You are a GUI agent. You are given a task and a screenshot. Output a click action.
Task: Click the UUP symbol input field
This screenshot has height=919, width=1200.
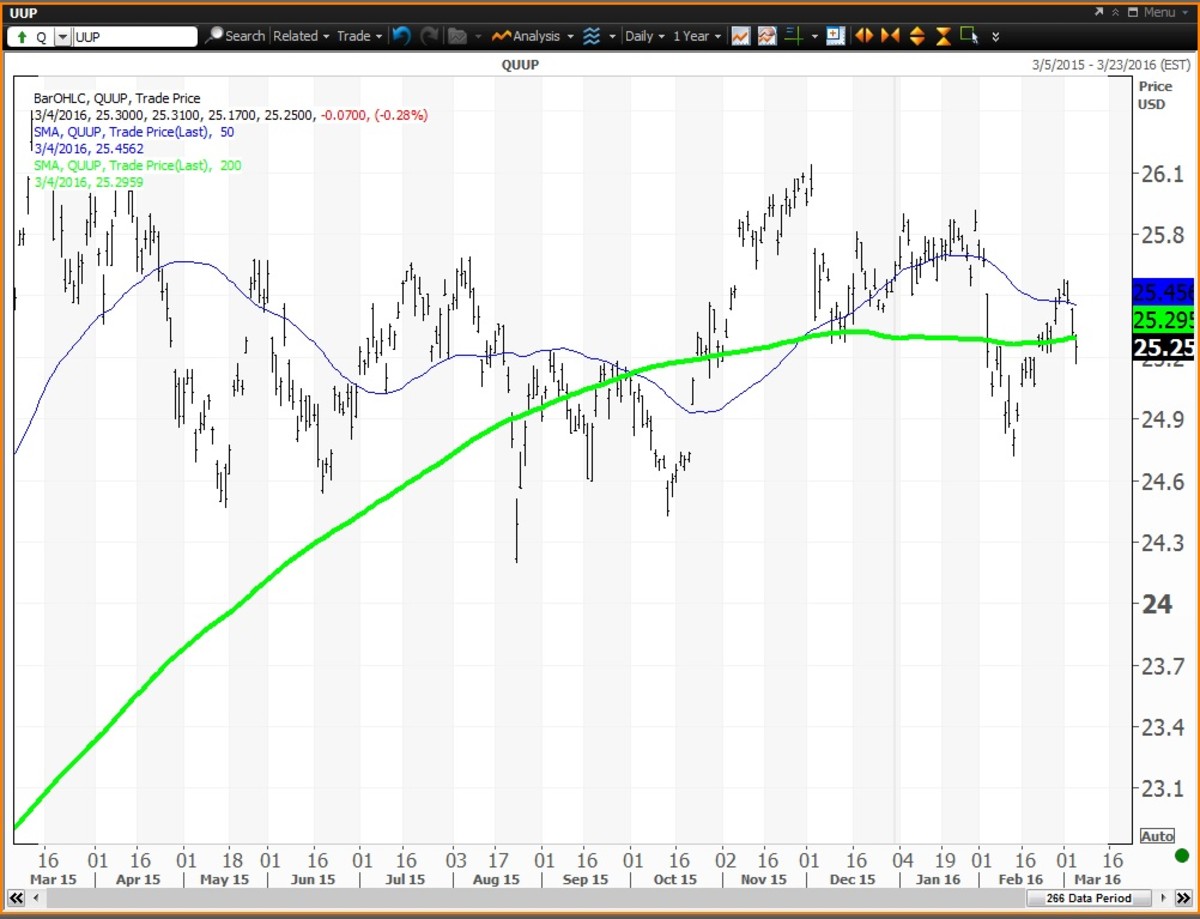point(135,37)
